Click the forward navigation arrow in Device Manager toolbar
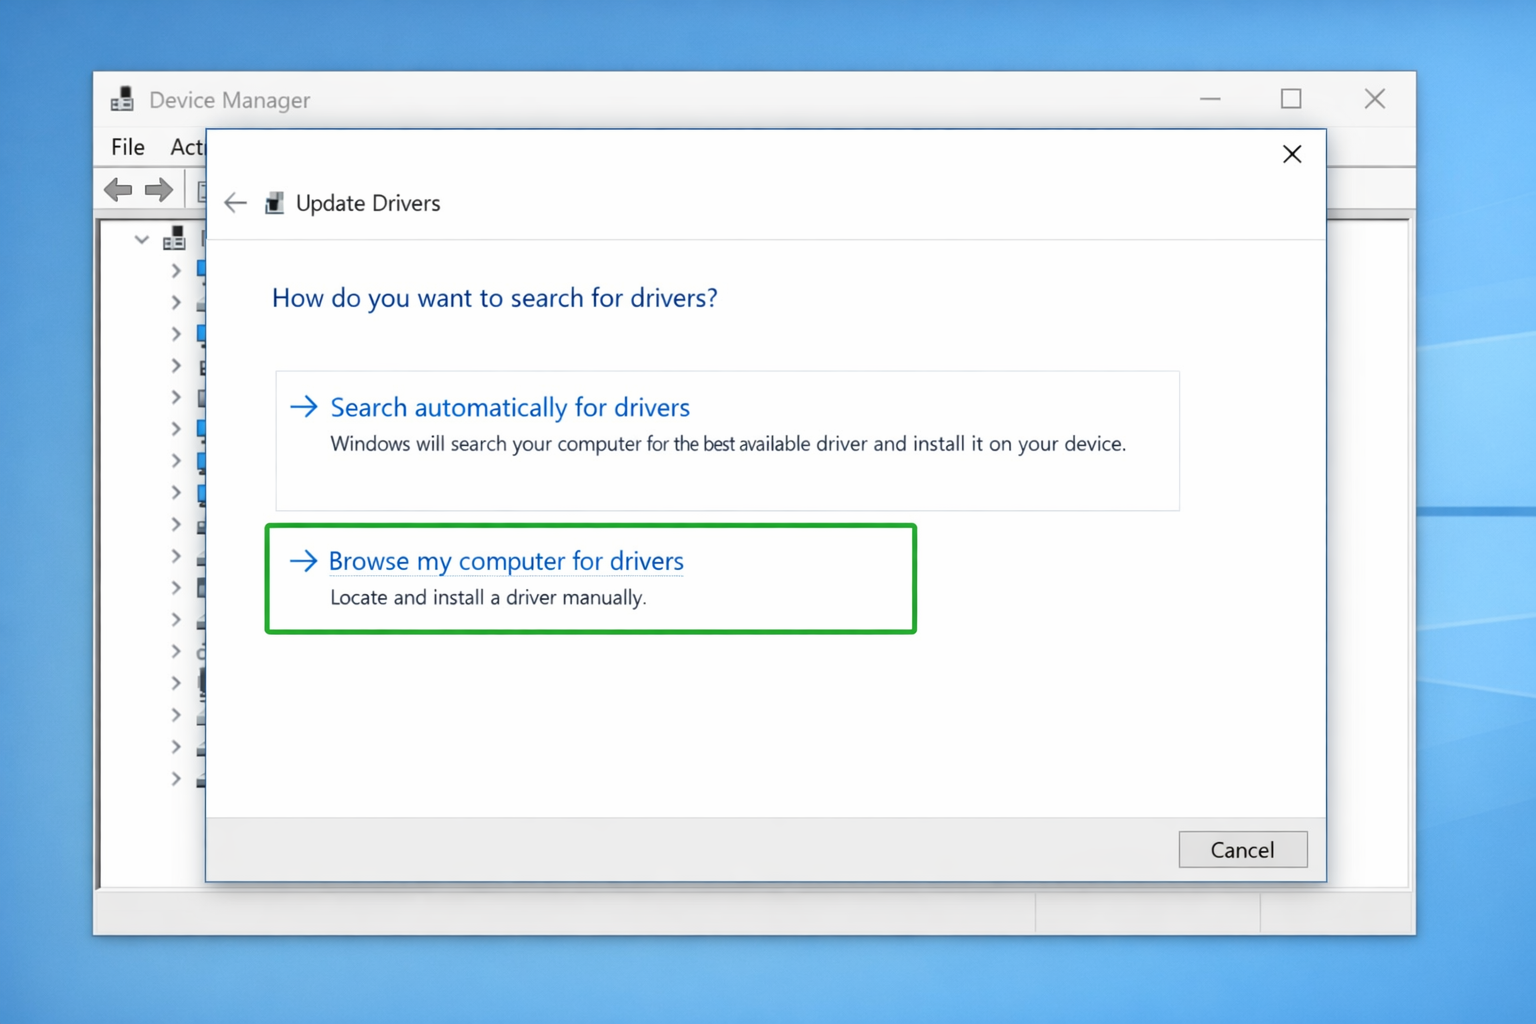The width and height of the screenshot is (1536, 1024). point(158,189)
